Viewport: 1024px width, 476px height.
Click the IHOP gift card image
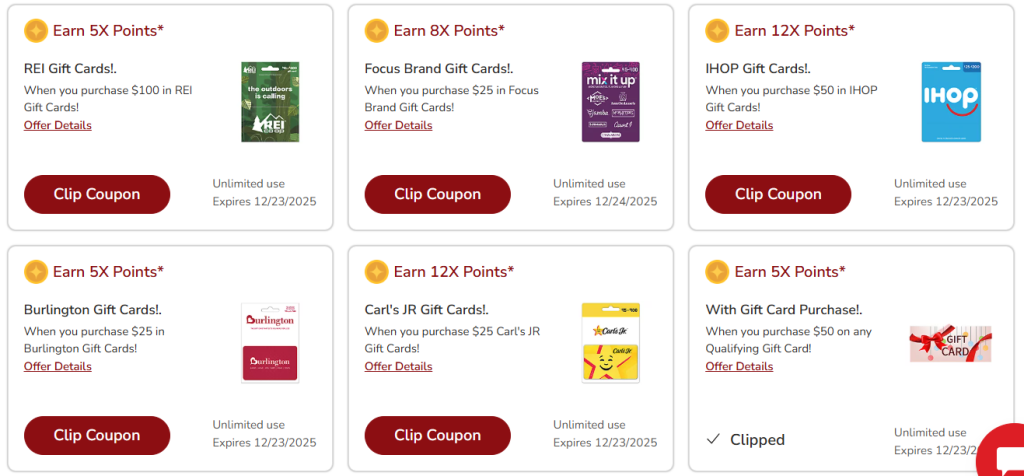(x=951, y=101)
